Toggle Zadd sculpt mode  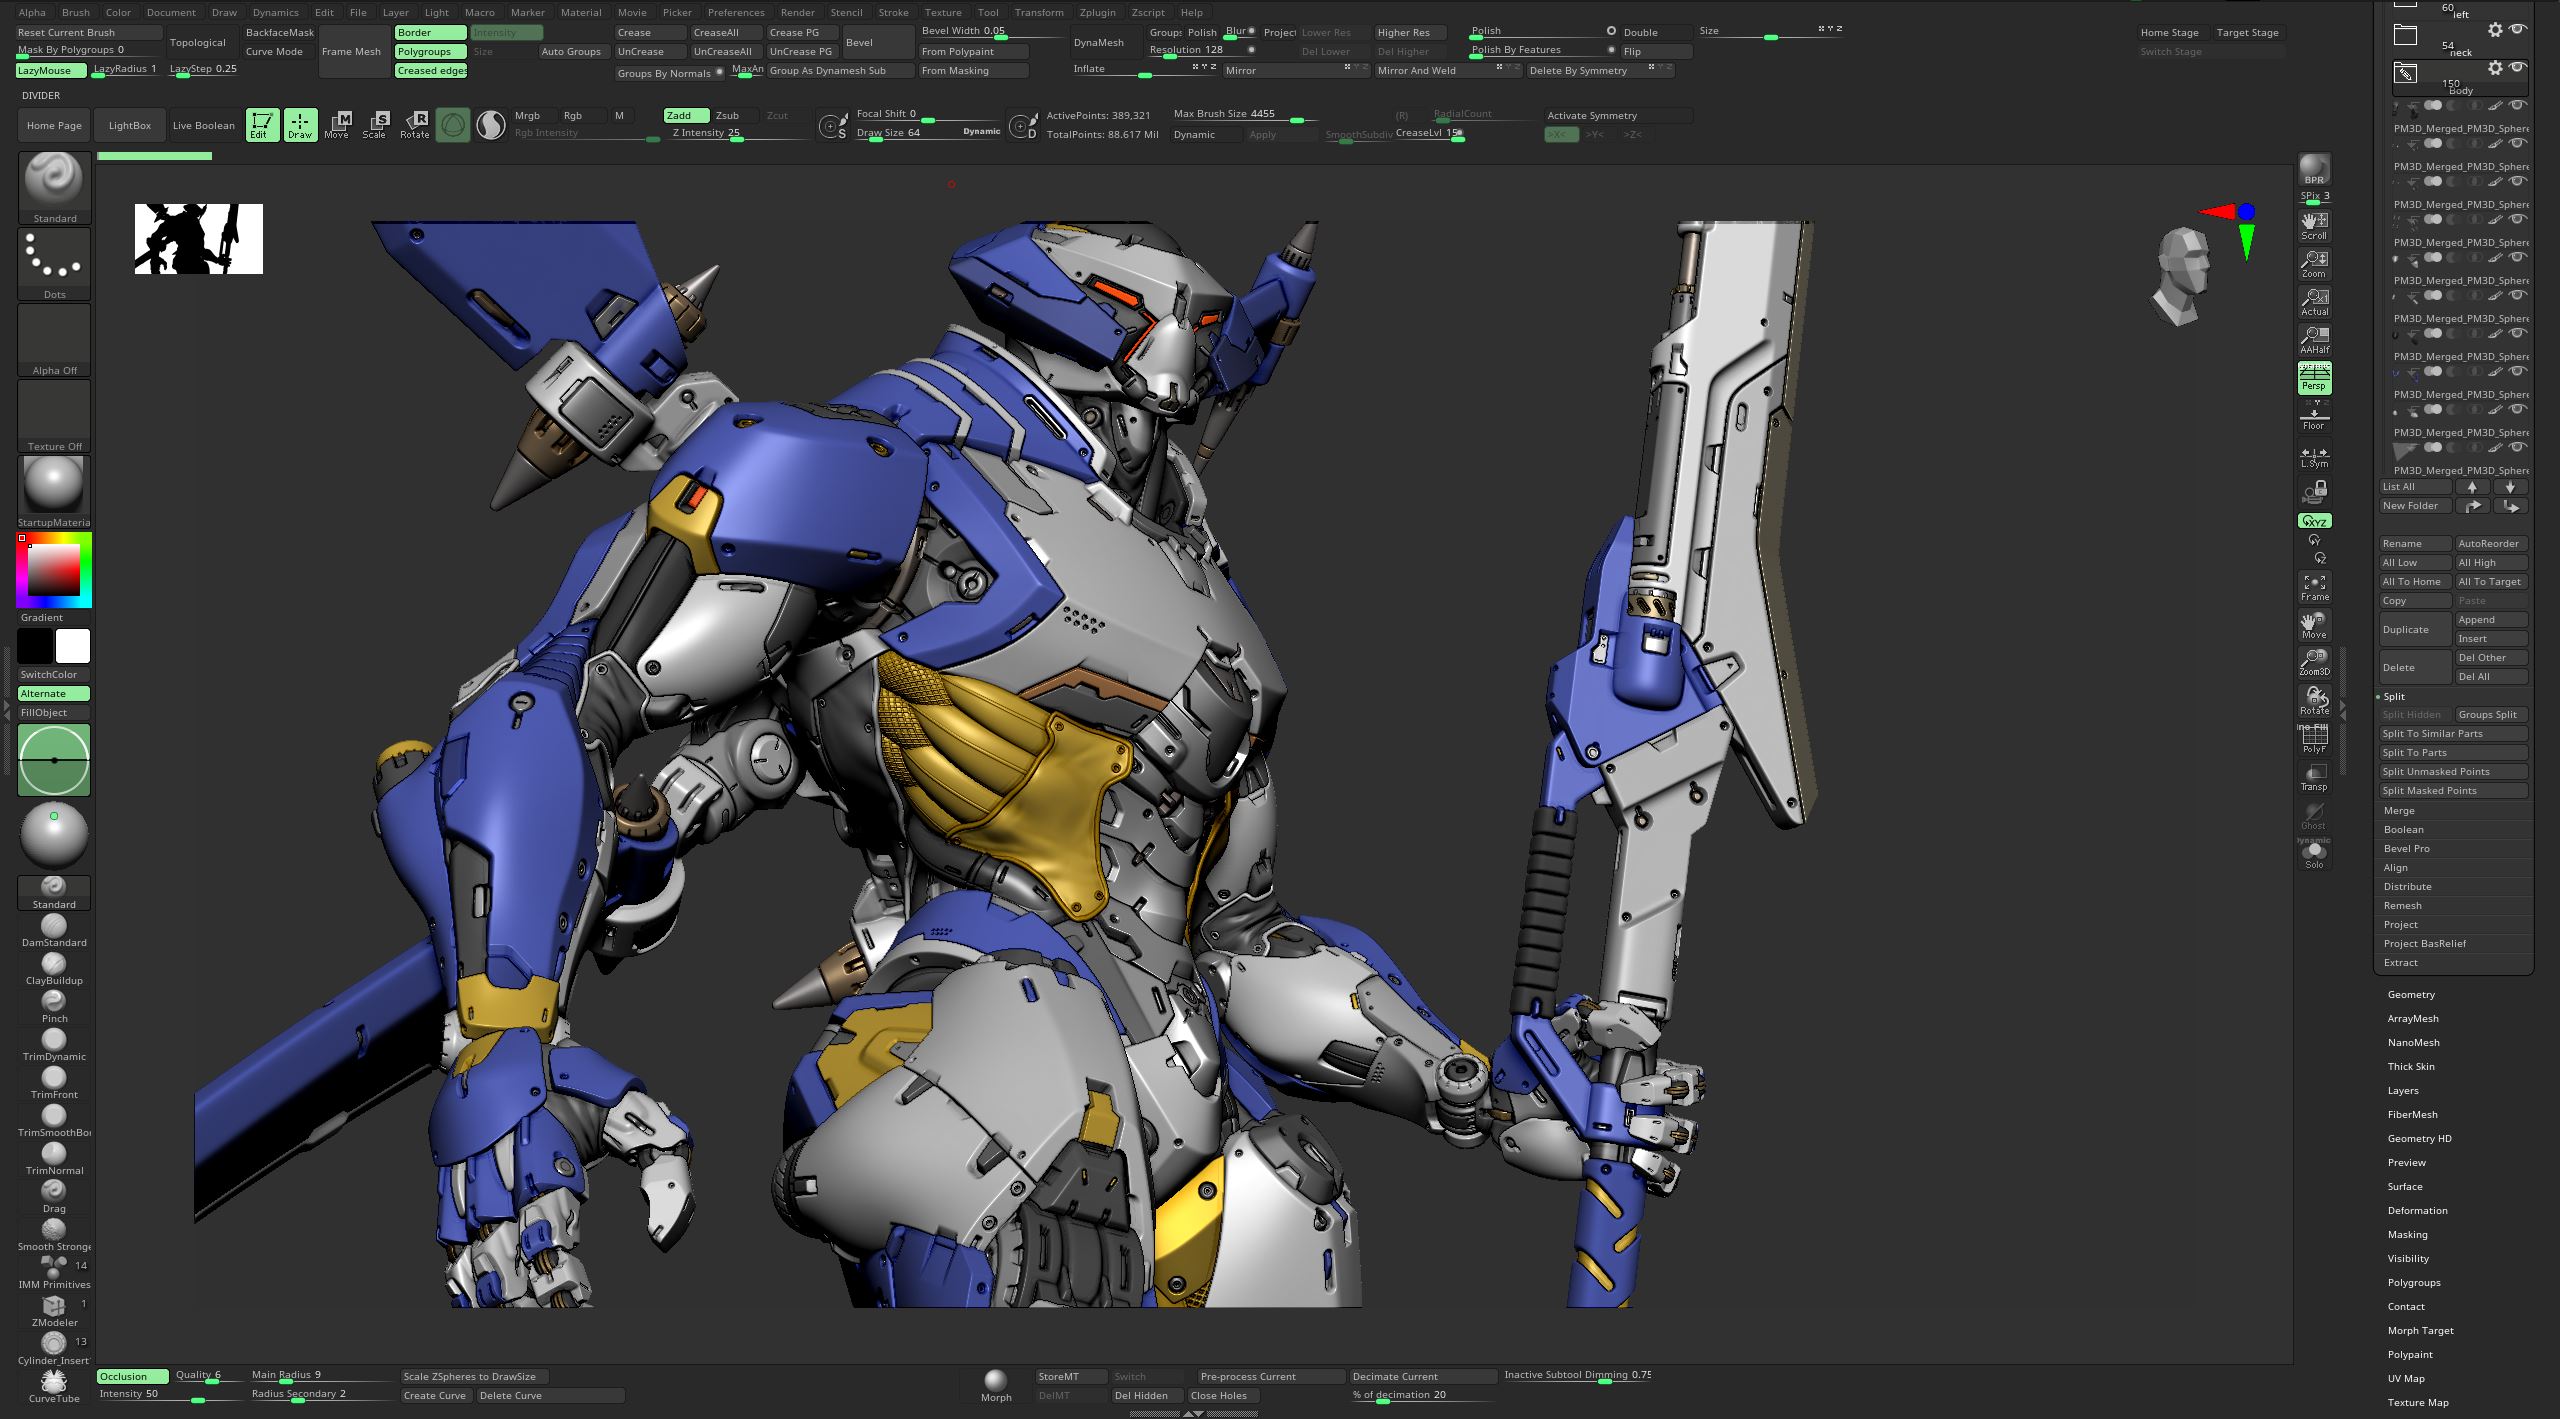point(686,115)
